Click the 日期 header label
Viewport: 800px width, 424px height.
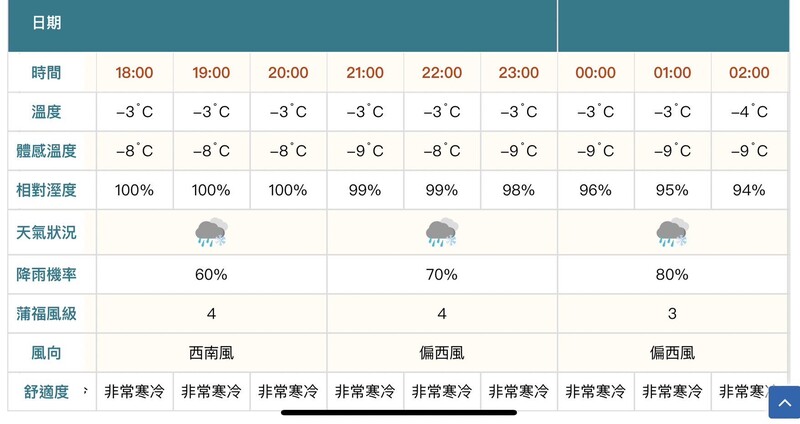point(46,23)
